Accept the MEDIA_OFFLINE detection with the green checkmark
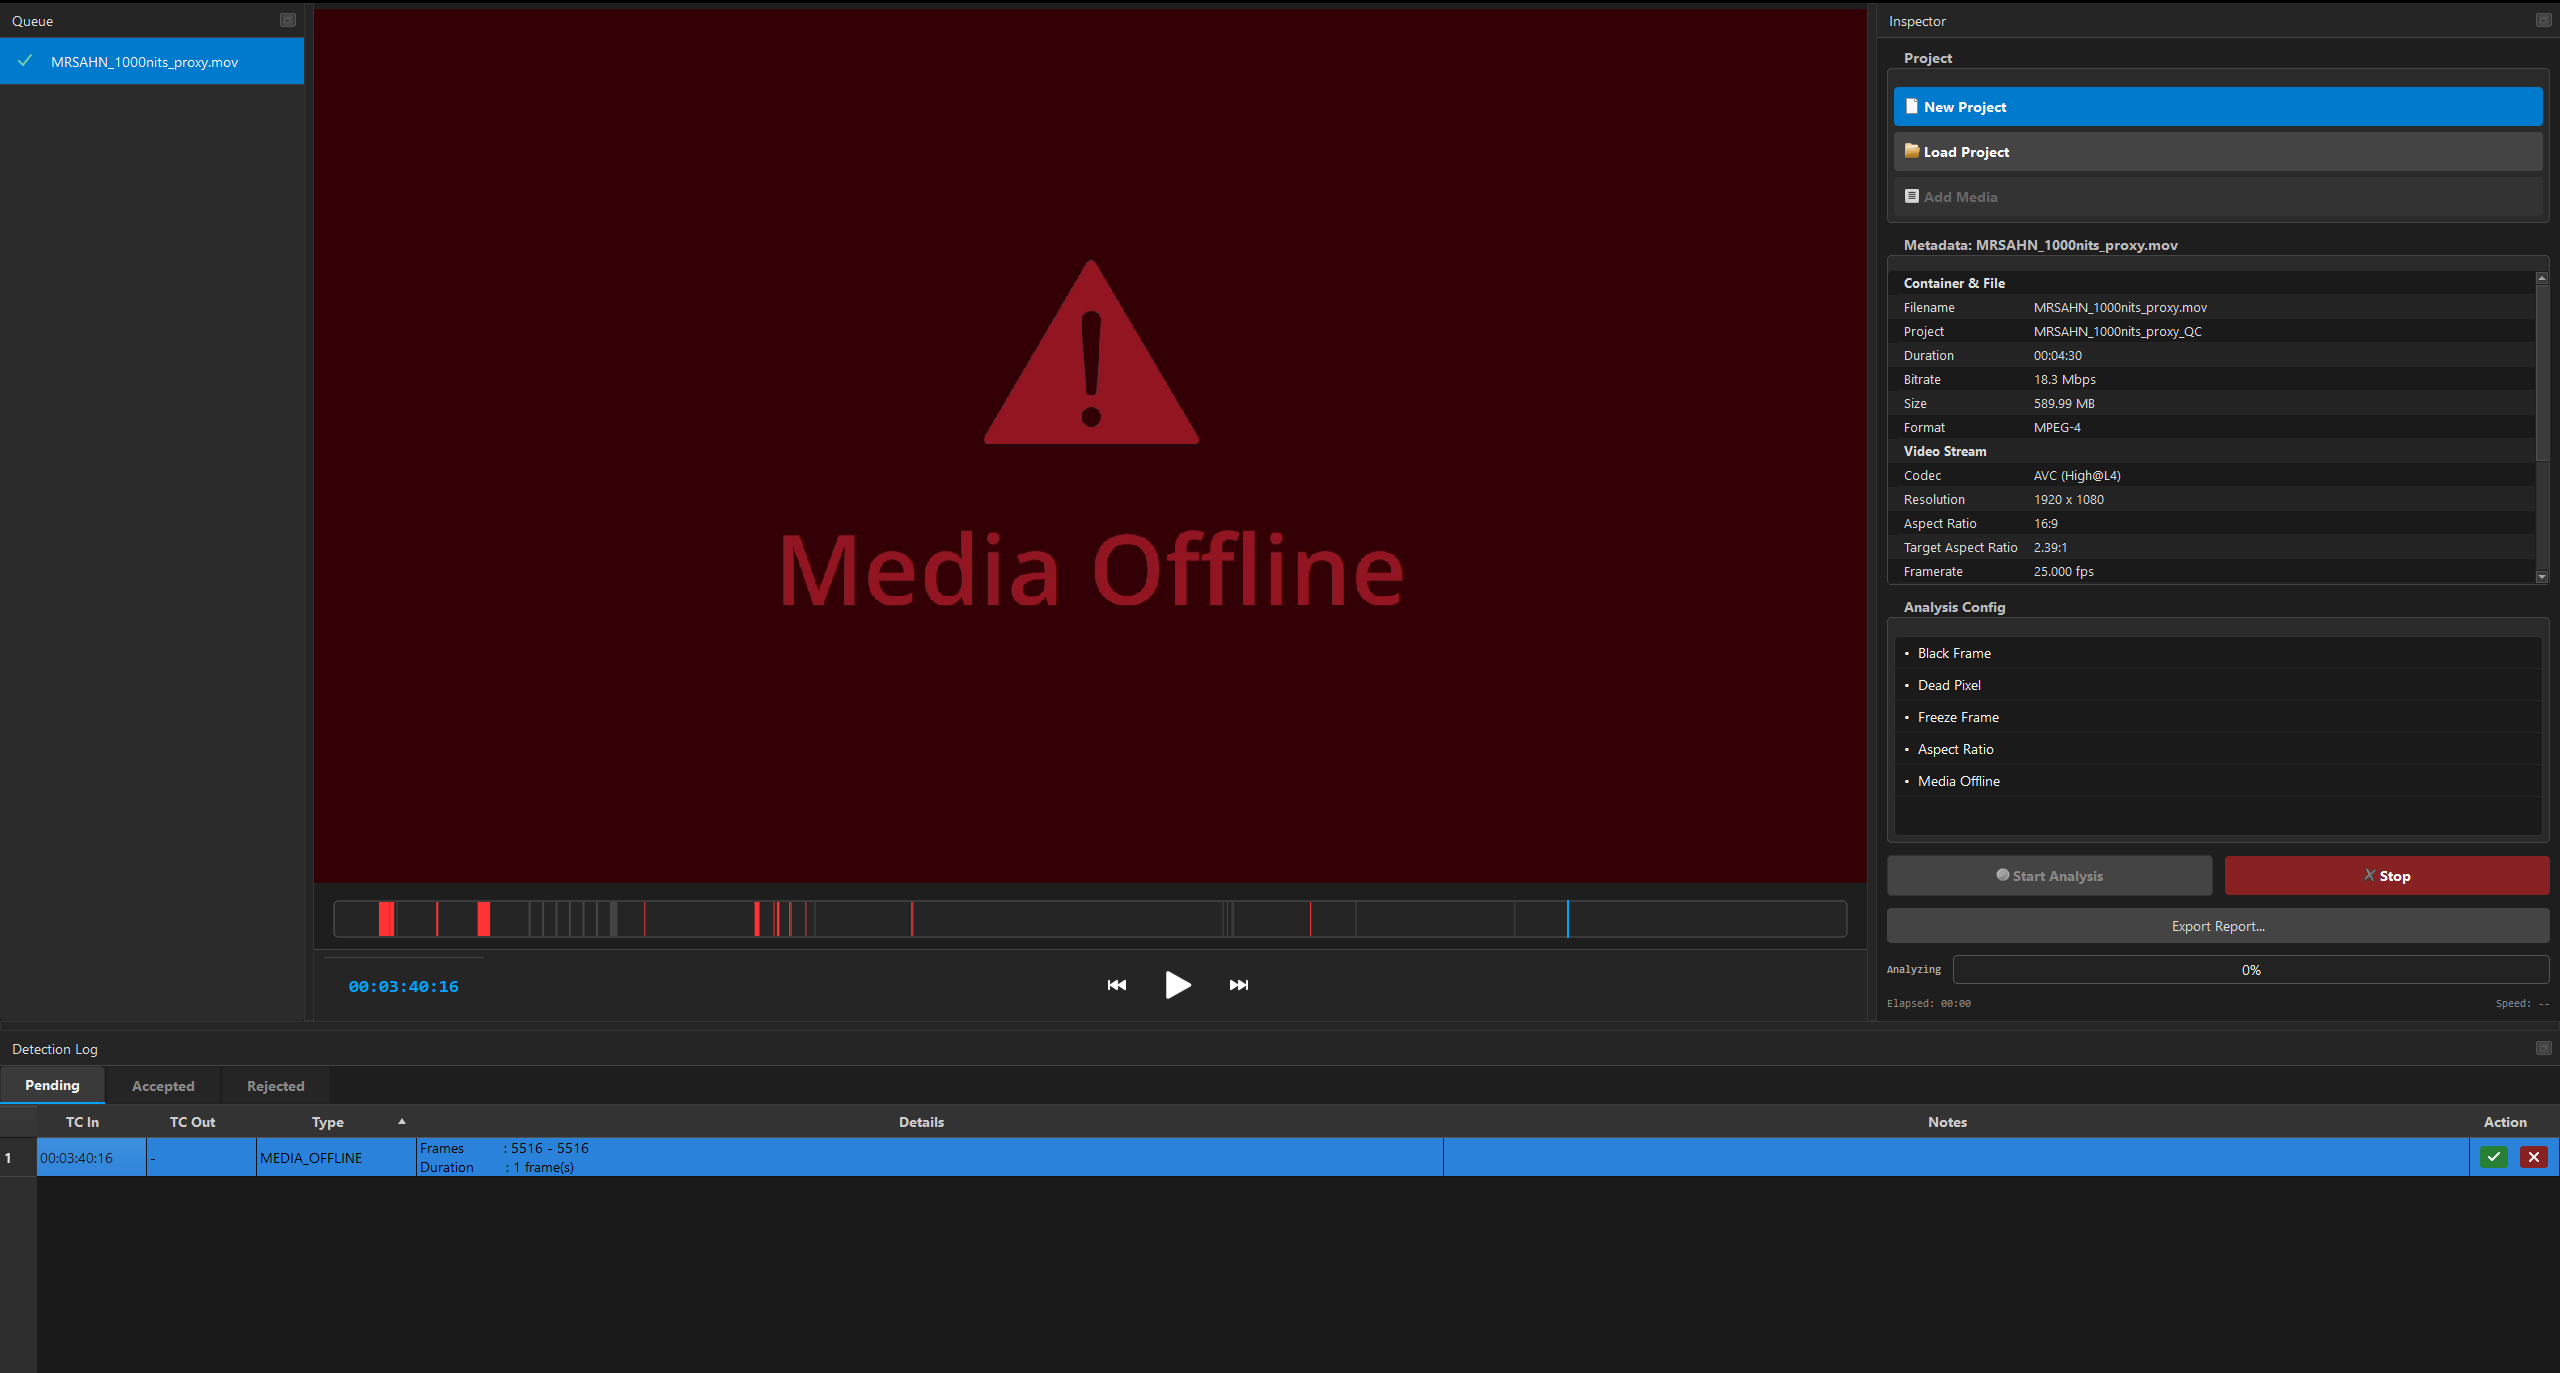Image resolution: width=2560 pixels, height=1373 pixels. coord(2494,1157)
